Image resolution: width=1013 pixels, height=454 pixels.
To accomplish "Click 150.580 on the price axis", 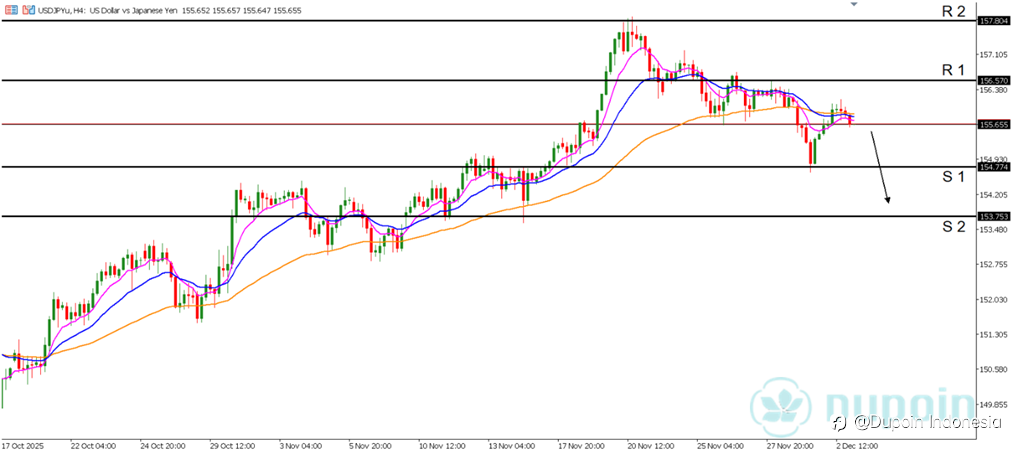I will coord(992,369).
